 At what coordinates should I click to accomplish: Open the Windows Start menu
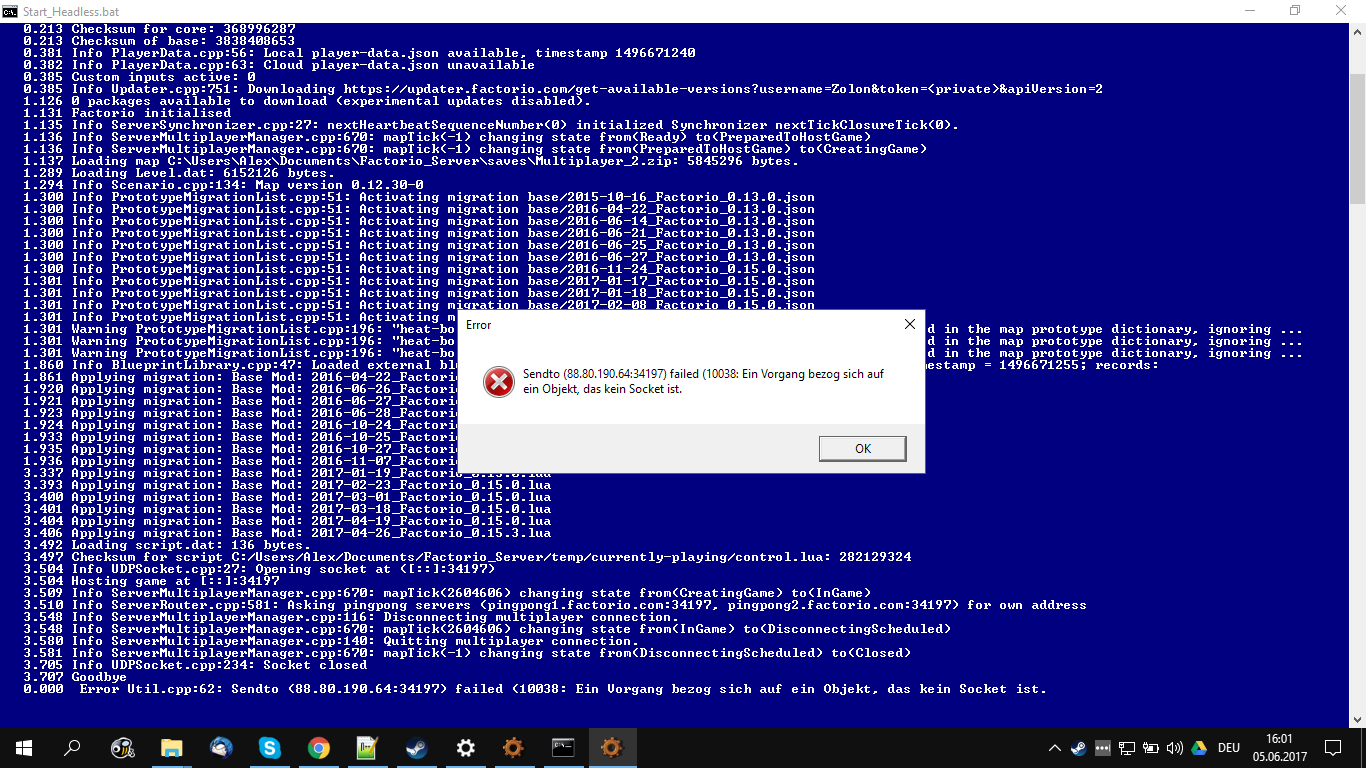coord(24,748)
